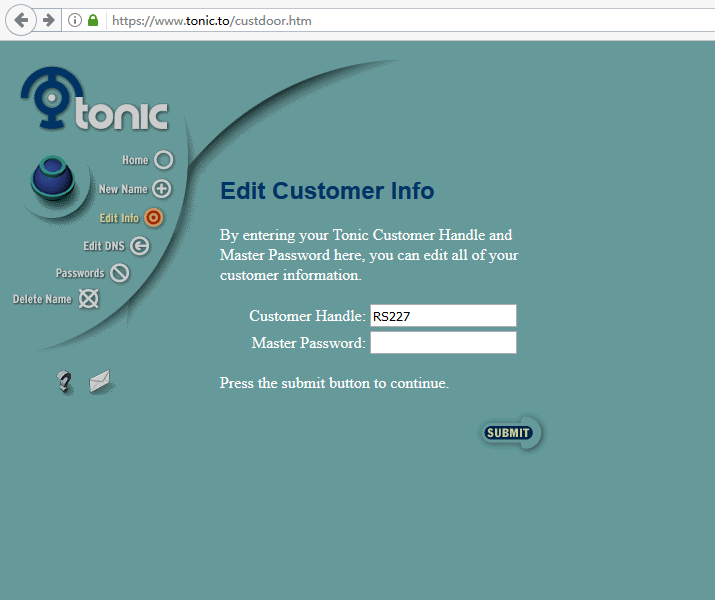Open the Home circle icon
The width and height of the screenshot is (715, 600).
click(x=164, y=160)
